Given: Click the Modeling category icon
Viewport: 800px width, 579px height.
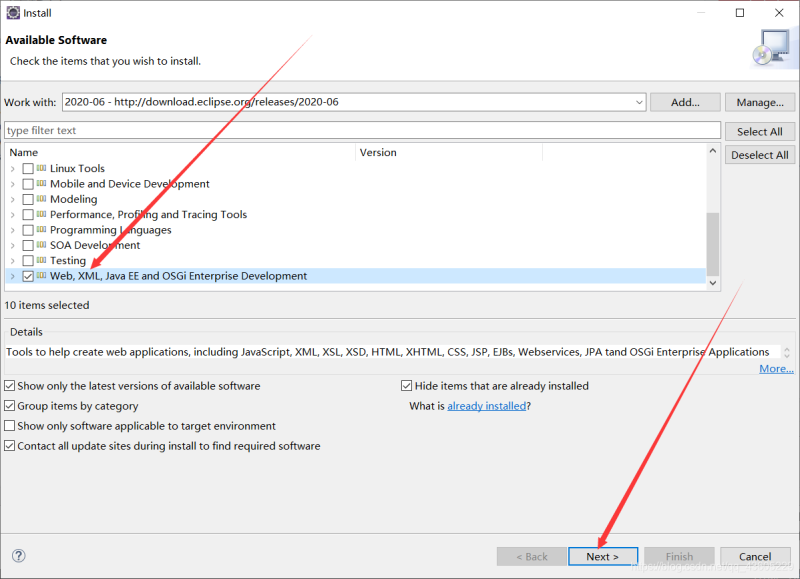Looking at the screenshot, I should pyautogui.click(x=41, y=199).
